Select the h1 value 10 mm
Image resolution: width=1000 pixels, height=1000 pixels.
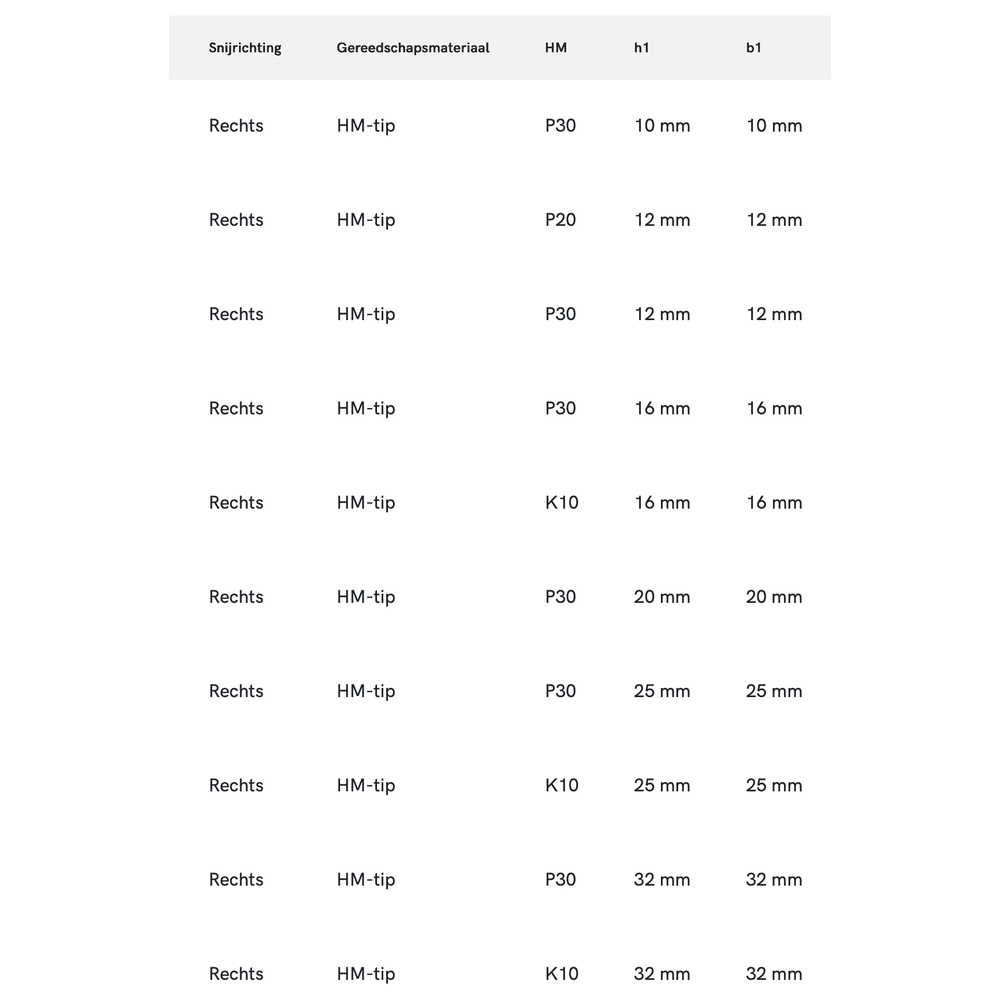[x=662, y=126]
